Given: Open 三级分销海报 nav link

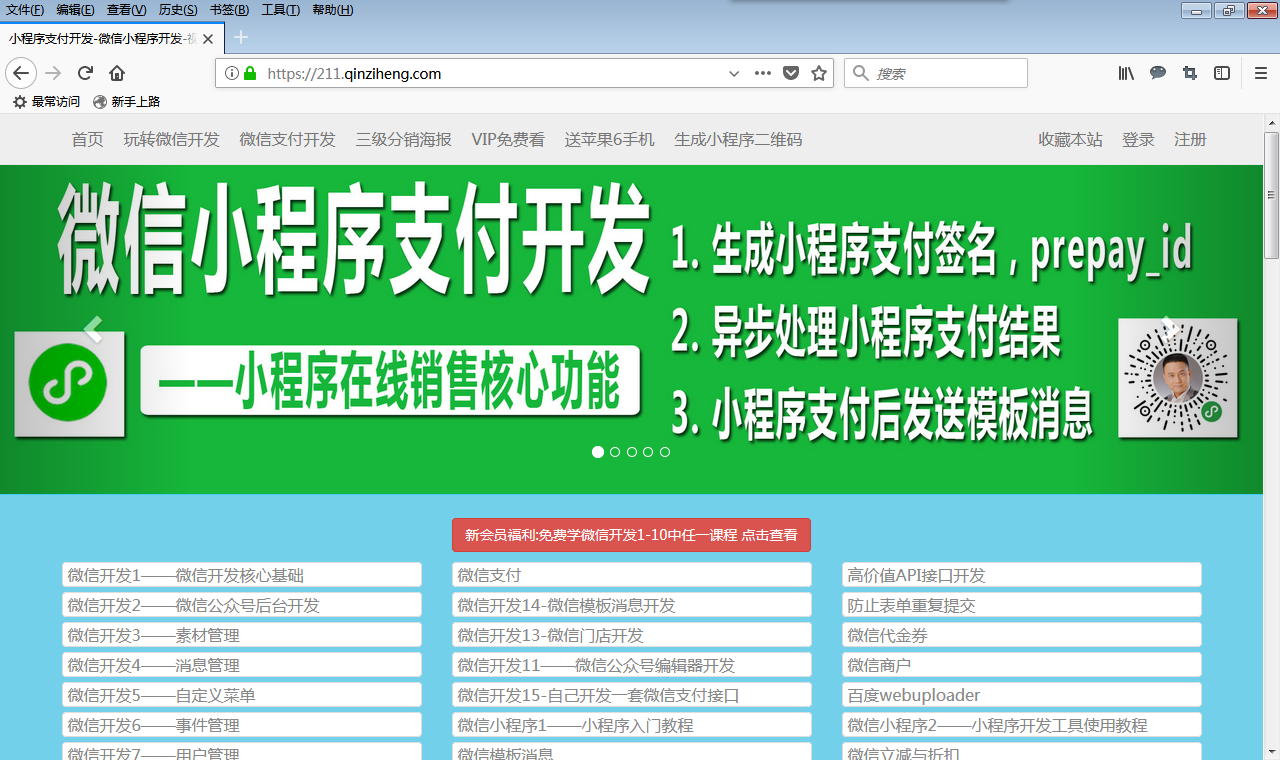Looking at the screenshot, I should pyautogui.click(x=403, y=140).
